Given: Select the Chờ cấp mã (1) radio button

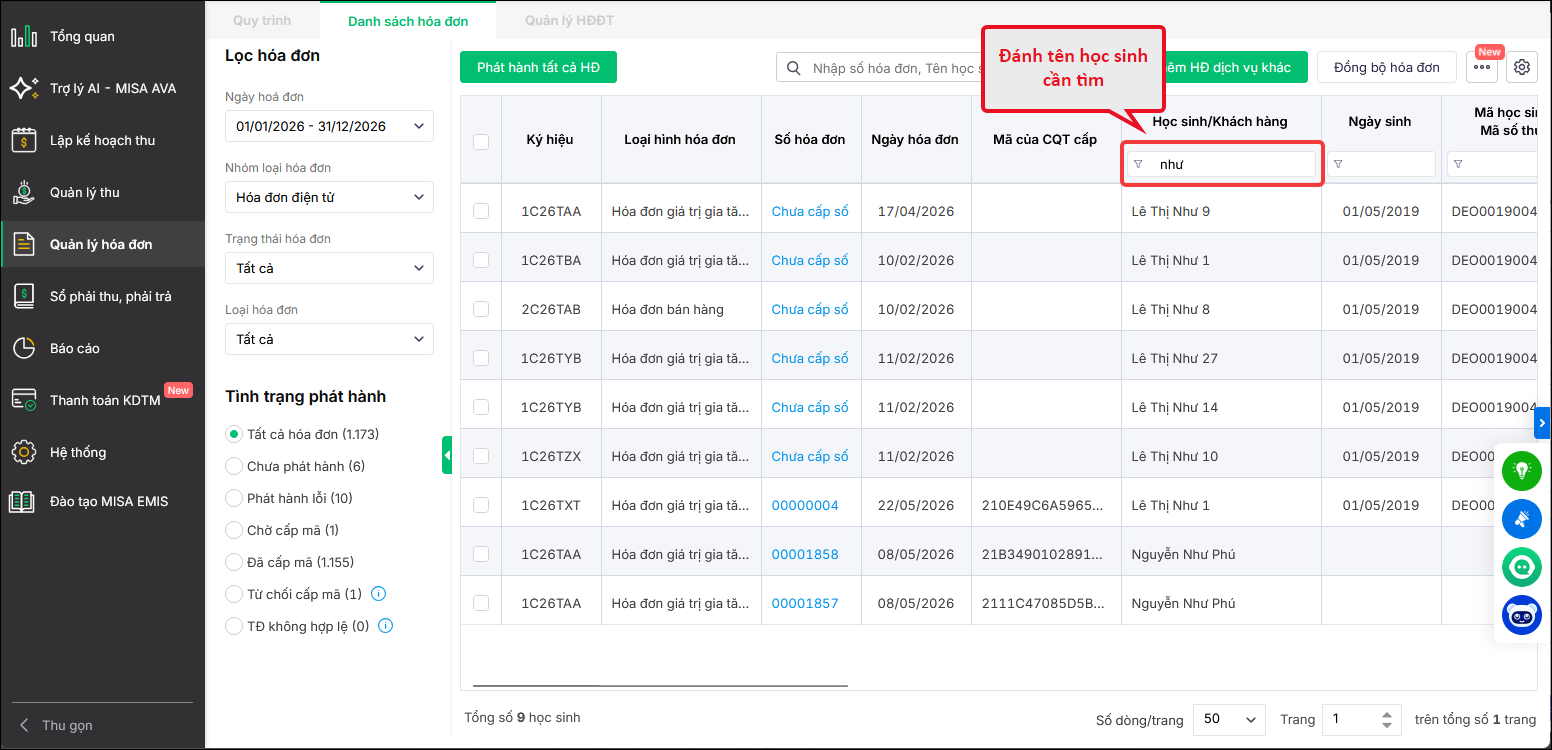Looking at the screenshot, I should (x=234, y=530).
